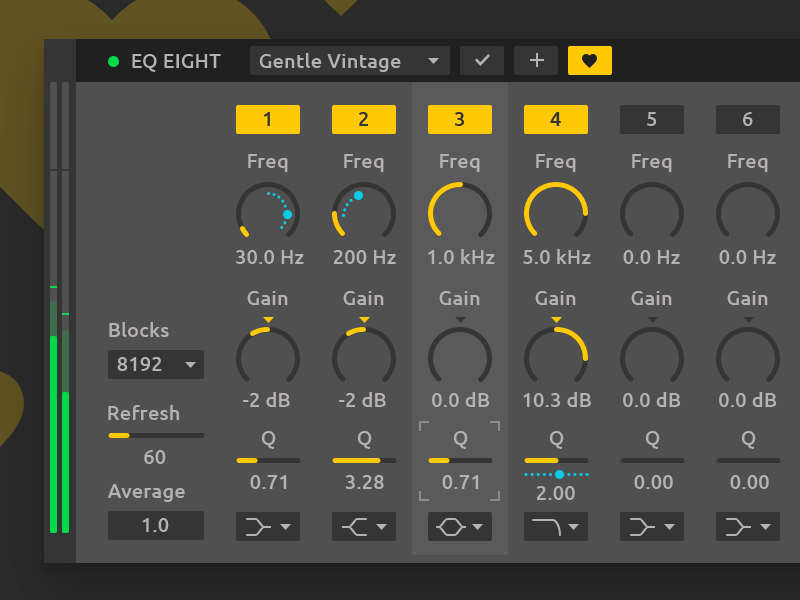Select band 3 notch filter shape icon
This screenshot has height=600, width=800.
point(460,526)
